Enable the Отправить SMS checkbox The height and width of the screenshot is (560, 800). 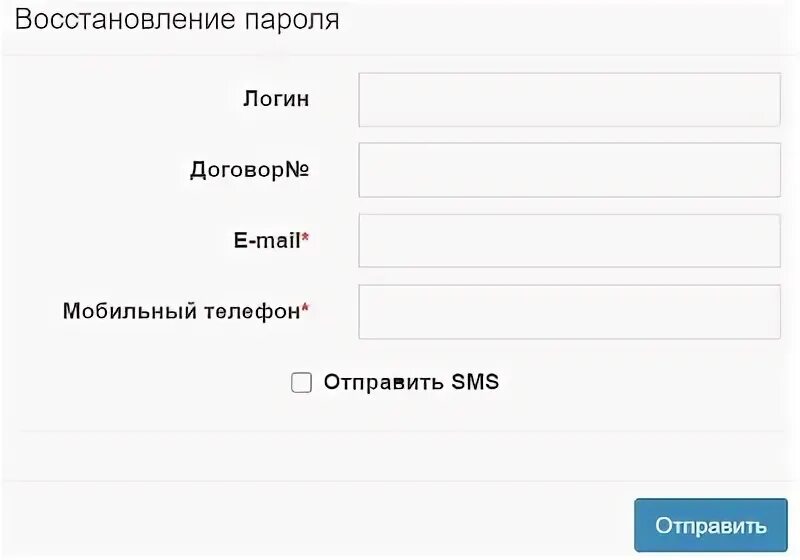(x=301, y=382)
